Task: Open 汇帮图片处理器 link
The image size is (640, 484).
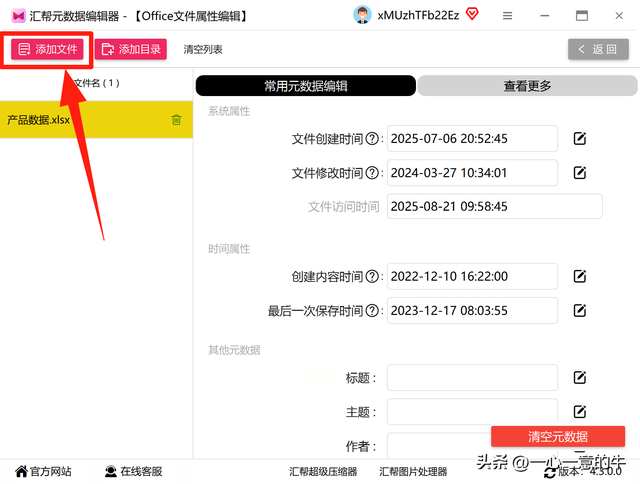Action: [413, 472]
